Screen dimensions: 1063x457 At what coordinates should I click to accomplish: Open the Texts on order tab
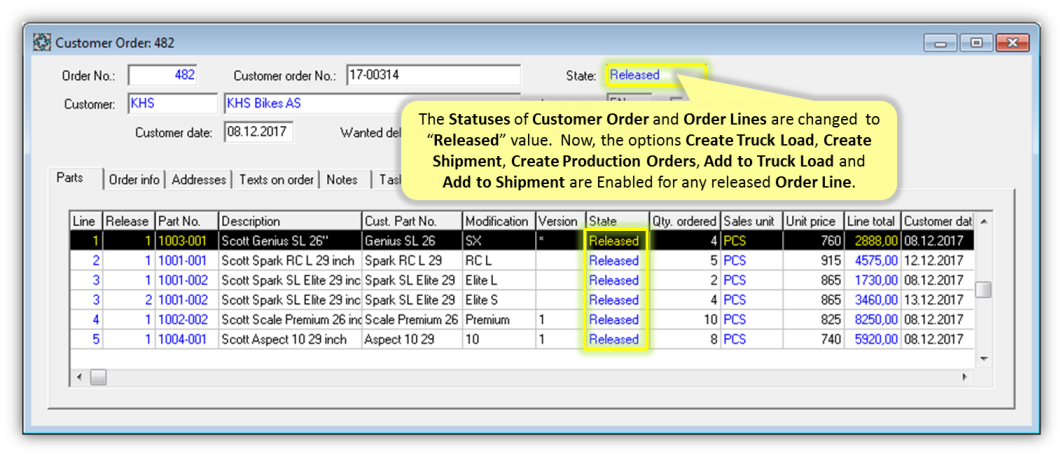(x=276, y=180)
